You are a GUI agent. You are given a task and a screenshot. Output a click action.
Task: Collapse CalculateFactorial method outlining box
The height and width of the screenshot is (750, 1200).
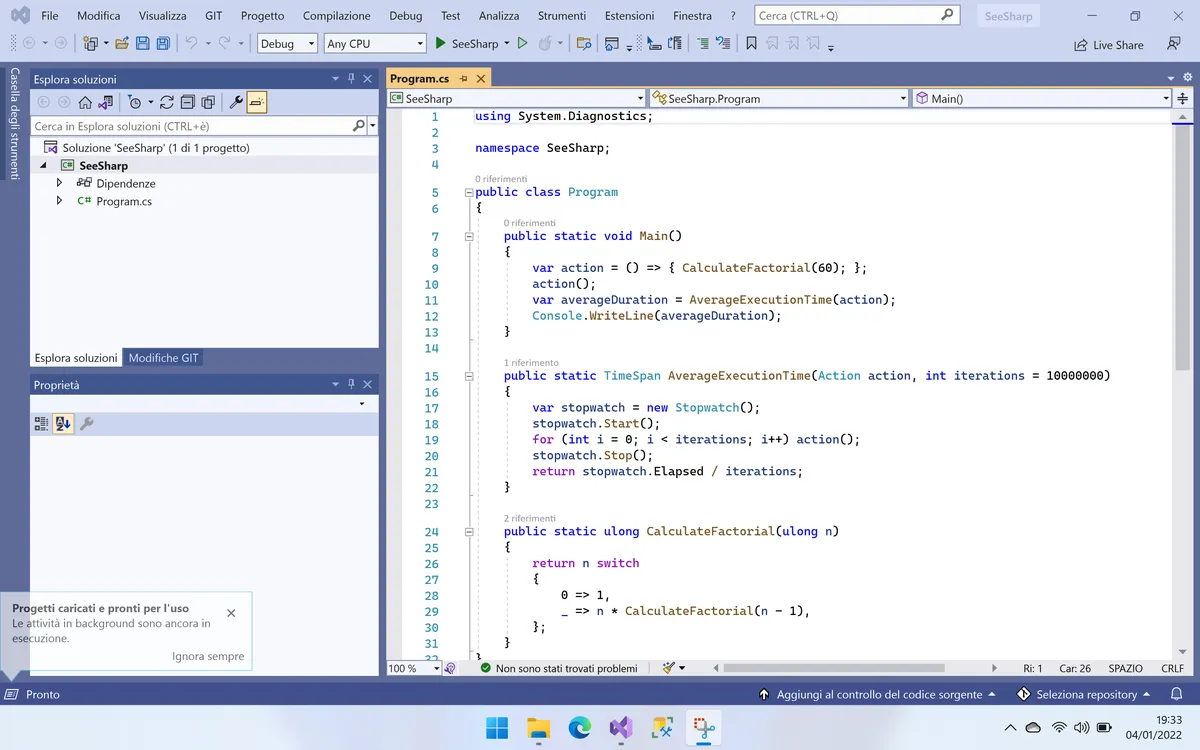click(468, 532)
